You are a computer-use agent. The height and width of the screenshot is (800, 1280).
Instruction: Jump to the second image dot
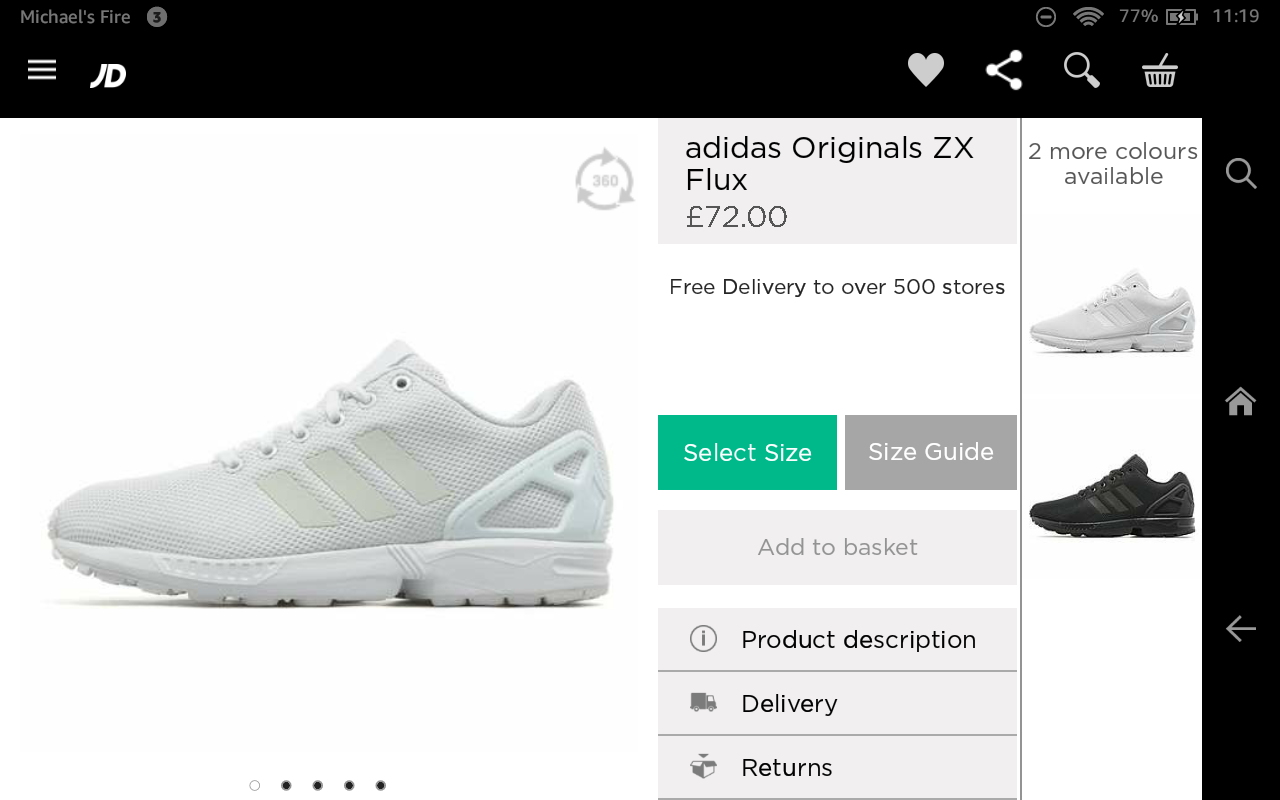[286, 785]
